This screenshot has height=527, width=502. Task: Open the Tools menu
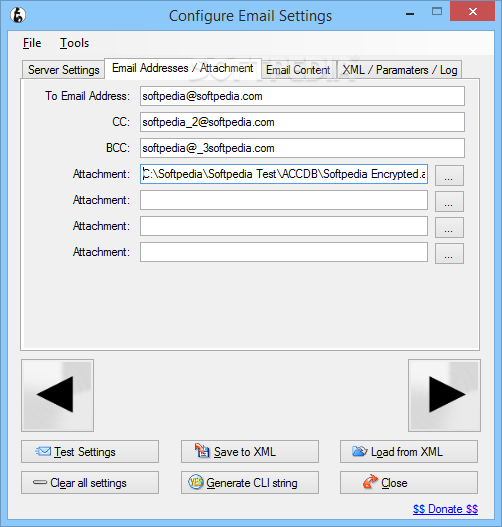(74, 43)
